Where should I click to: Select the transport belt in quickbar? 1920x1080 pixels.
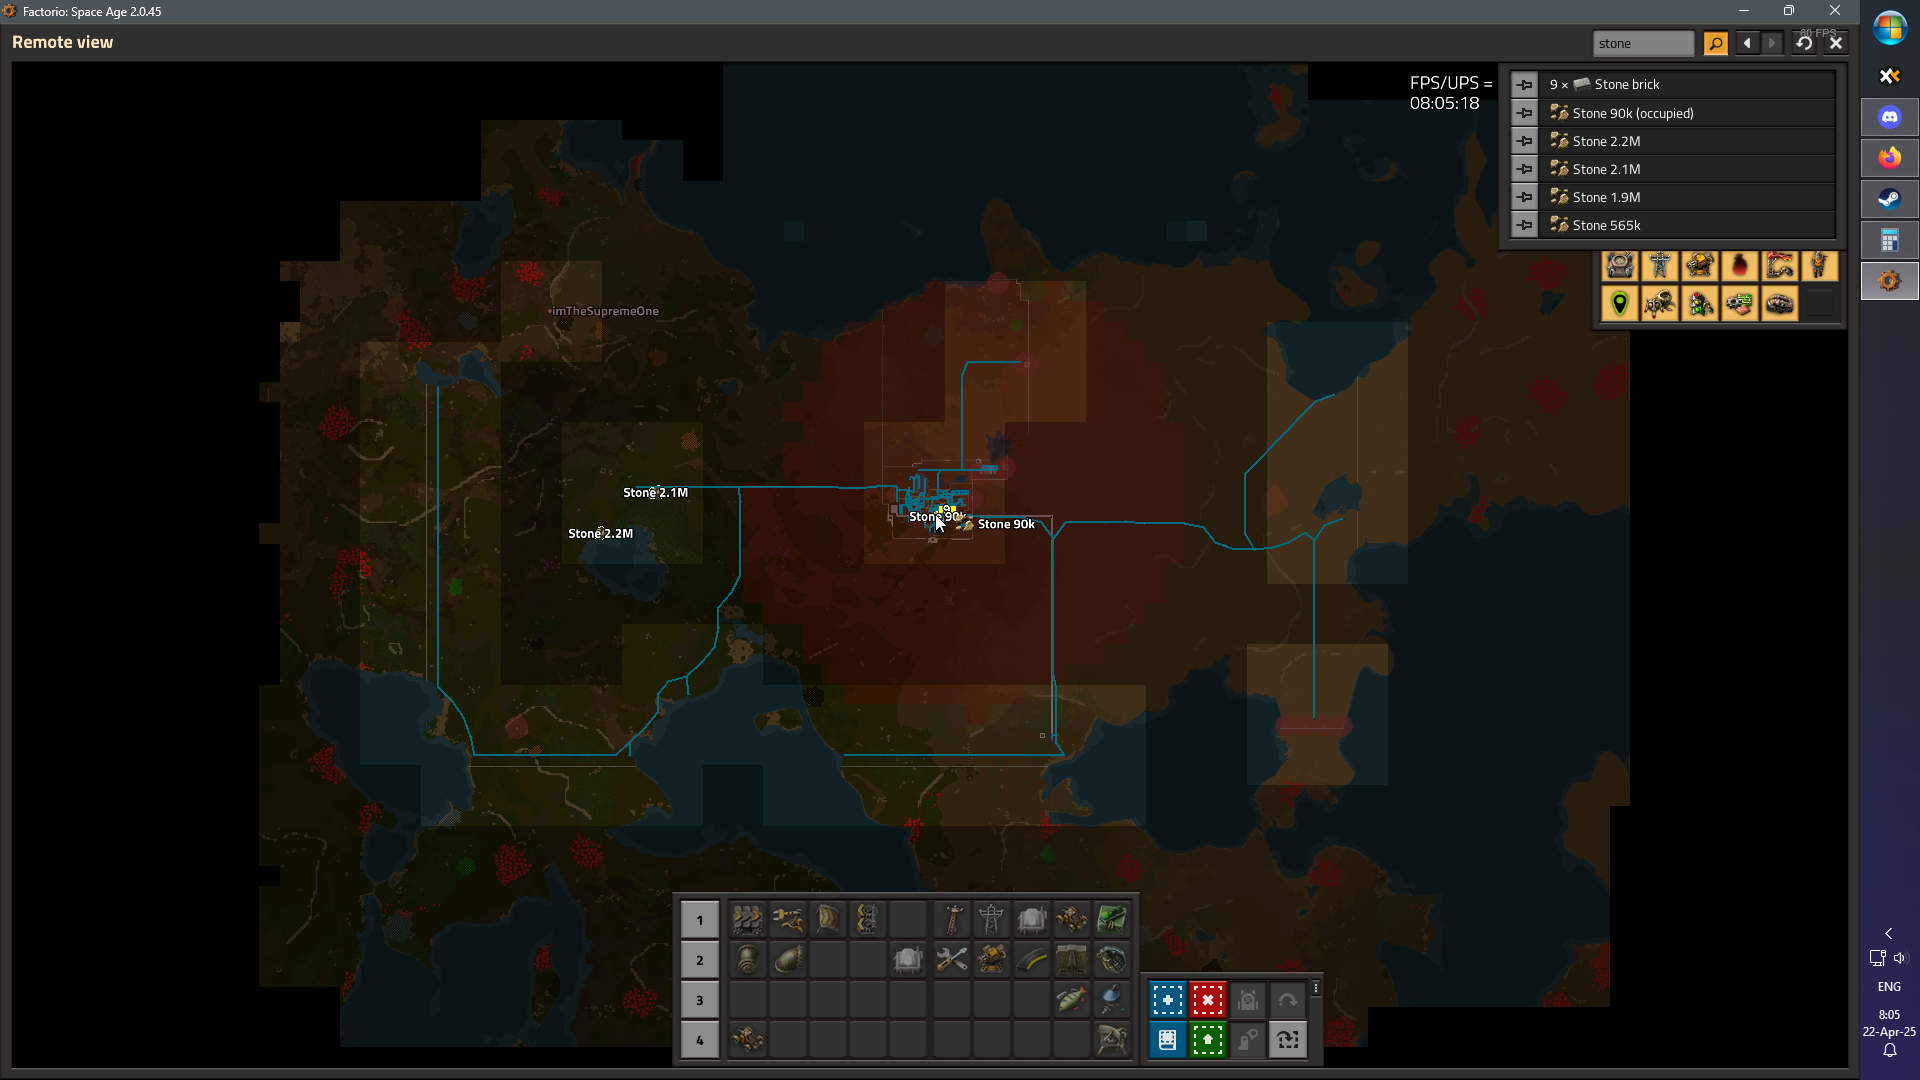tap(747, 919)
